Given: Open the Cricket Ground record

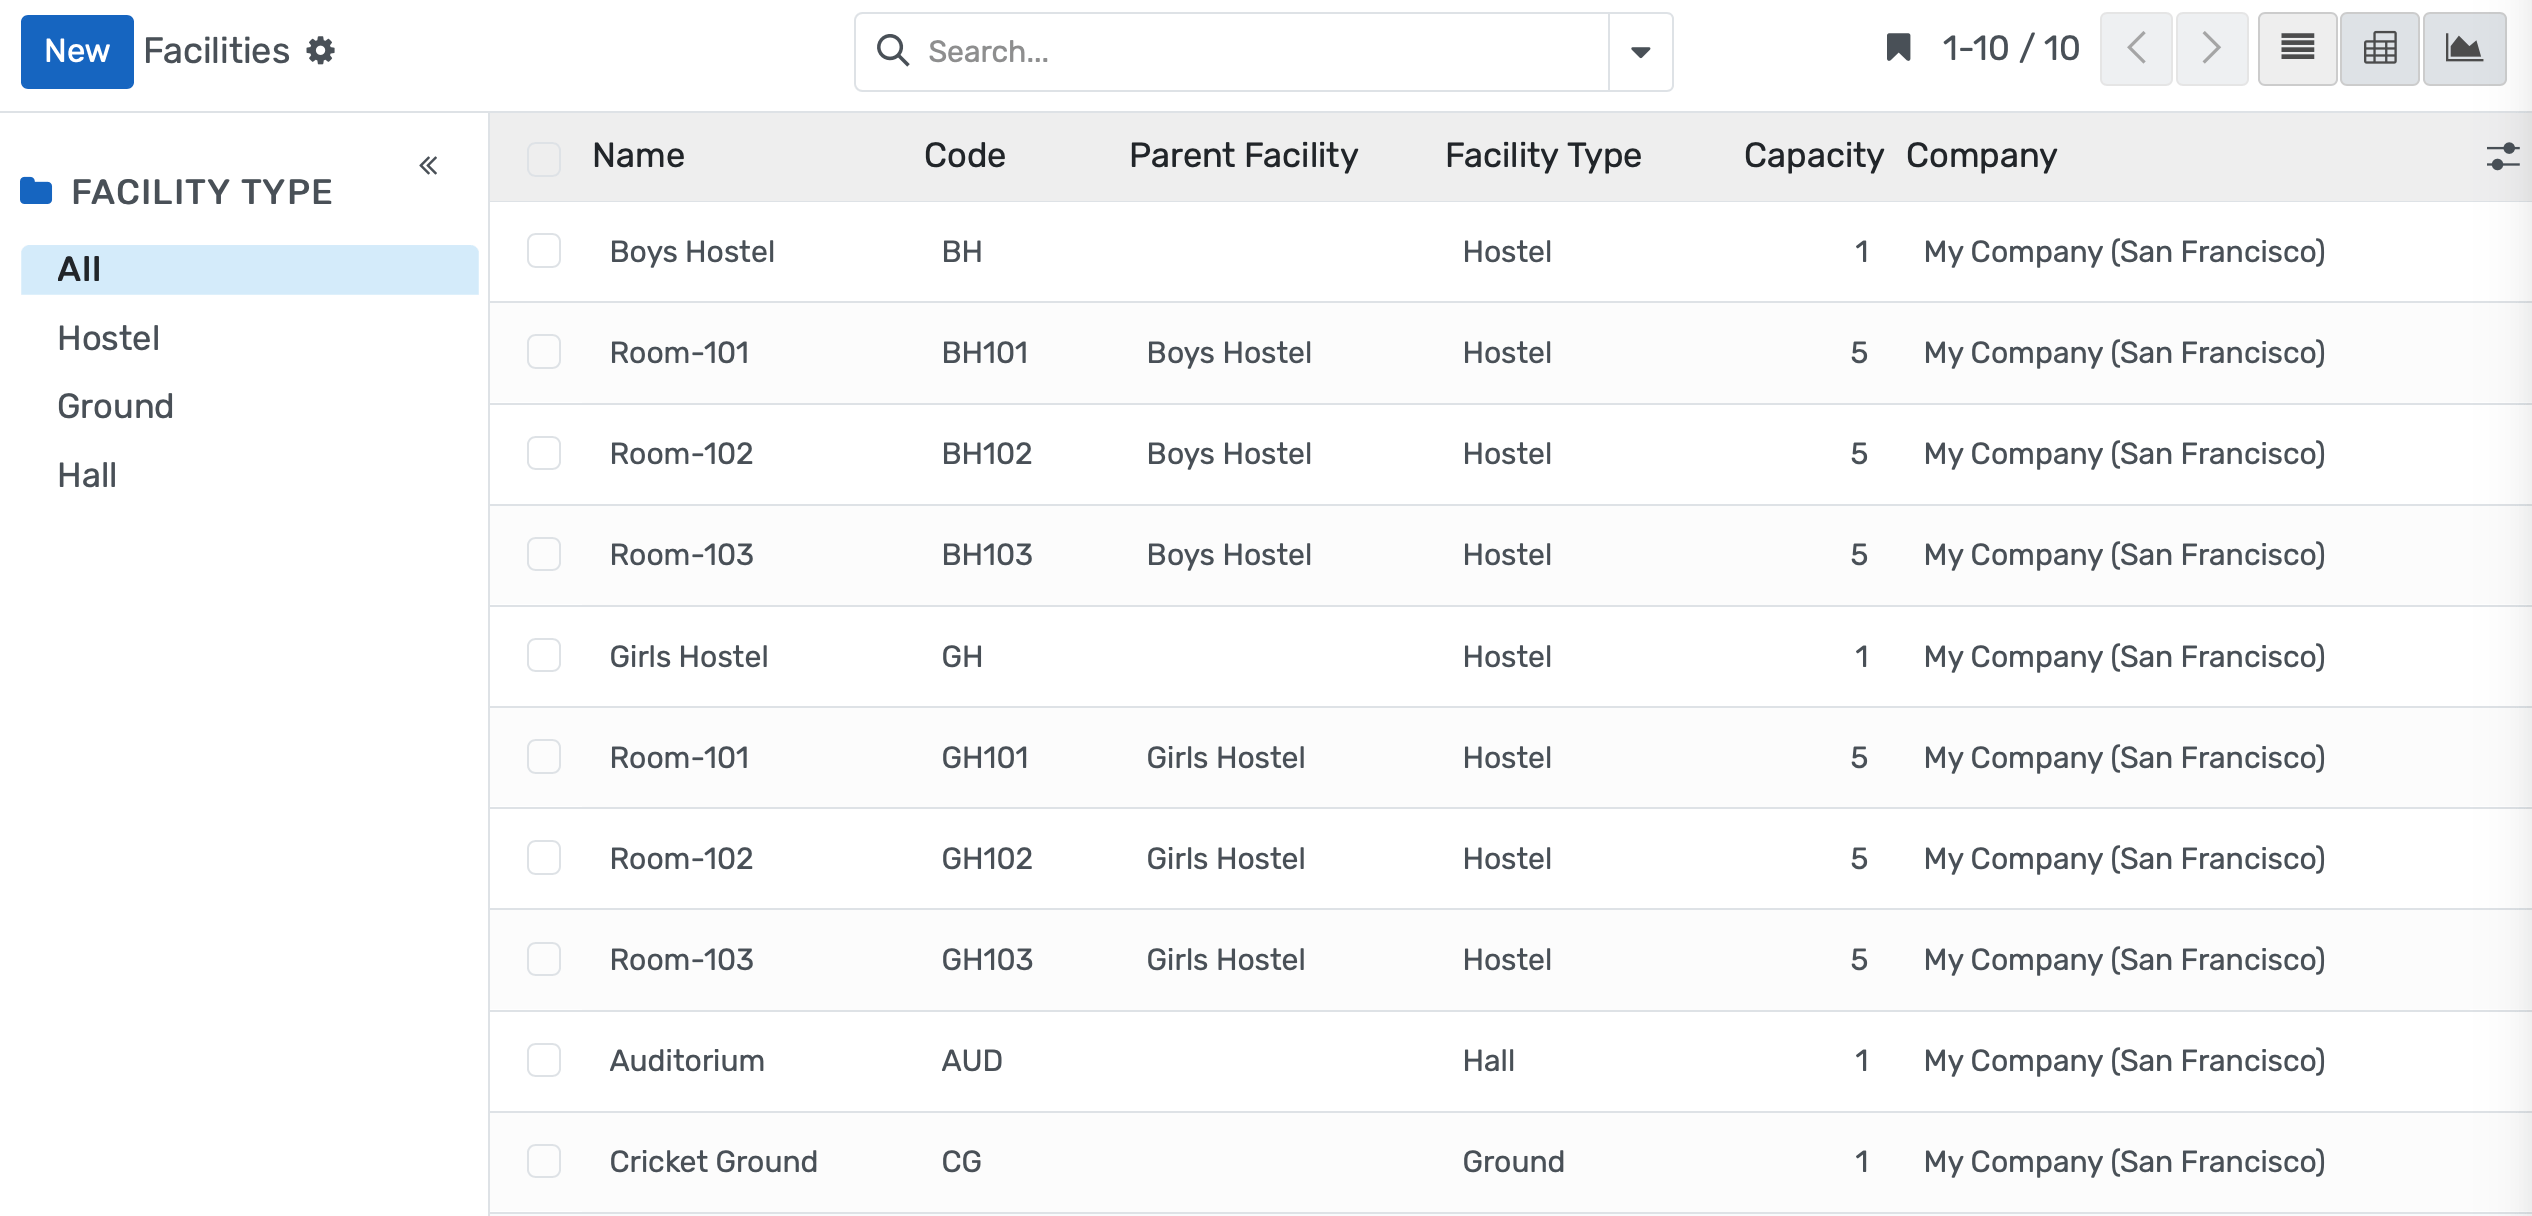Looking at the screenshot, I should coord(713,1161).
